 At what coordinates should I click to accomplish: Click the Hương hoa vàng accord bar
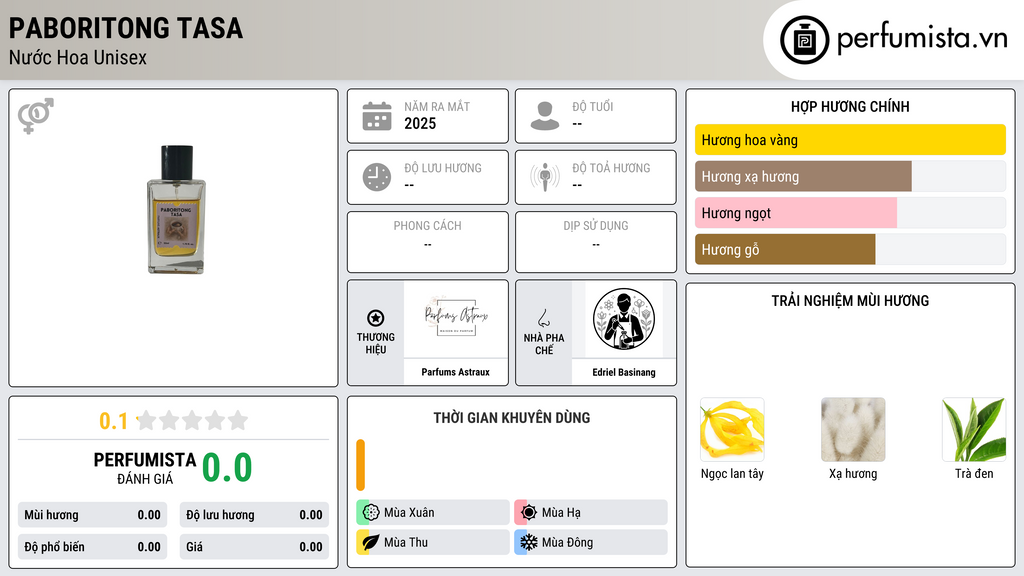[850, 140]
